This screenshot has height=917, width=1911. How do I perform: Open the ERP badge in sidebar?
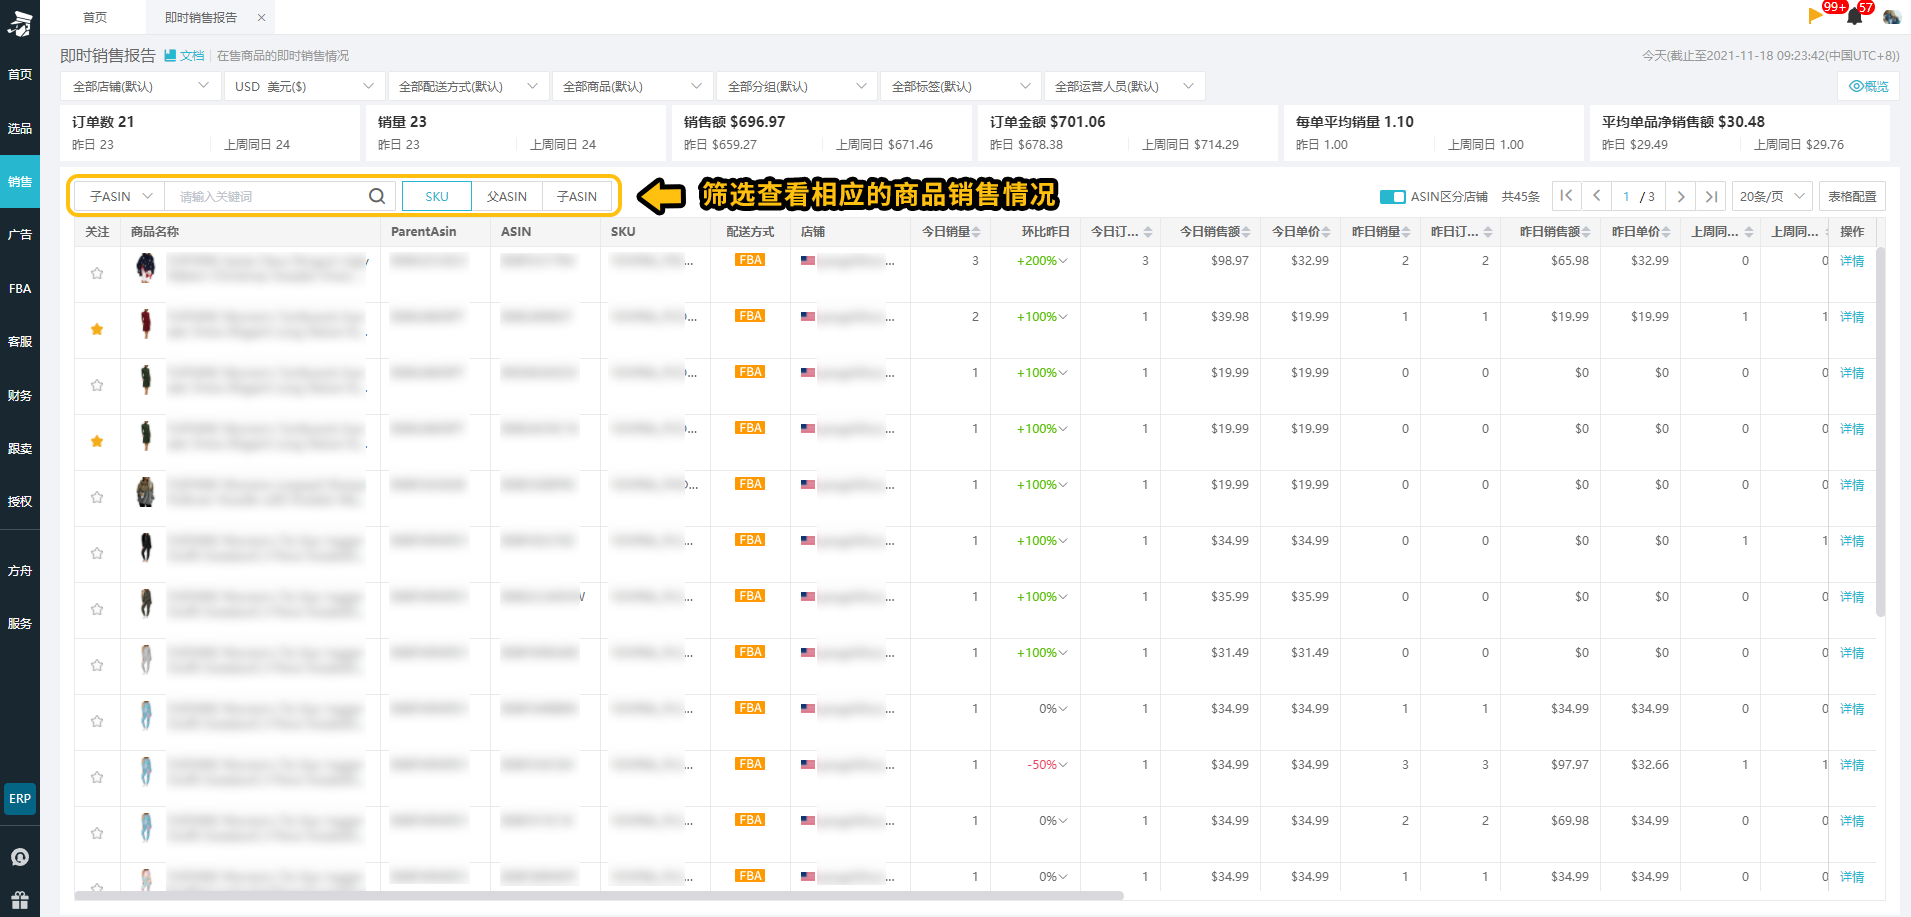(x=20, y=799)
